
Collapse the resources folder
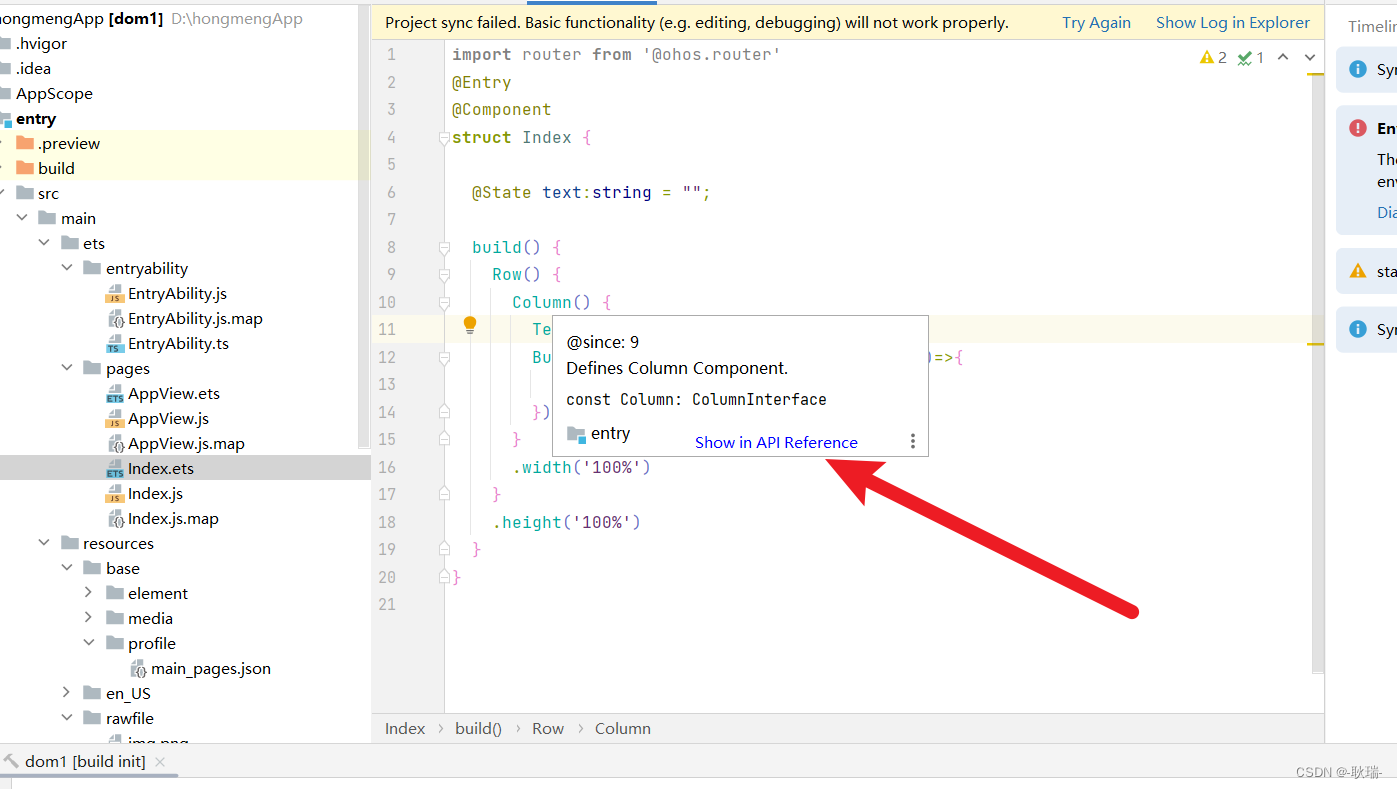(x=44, y=543)
